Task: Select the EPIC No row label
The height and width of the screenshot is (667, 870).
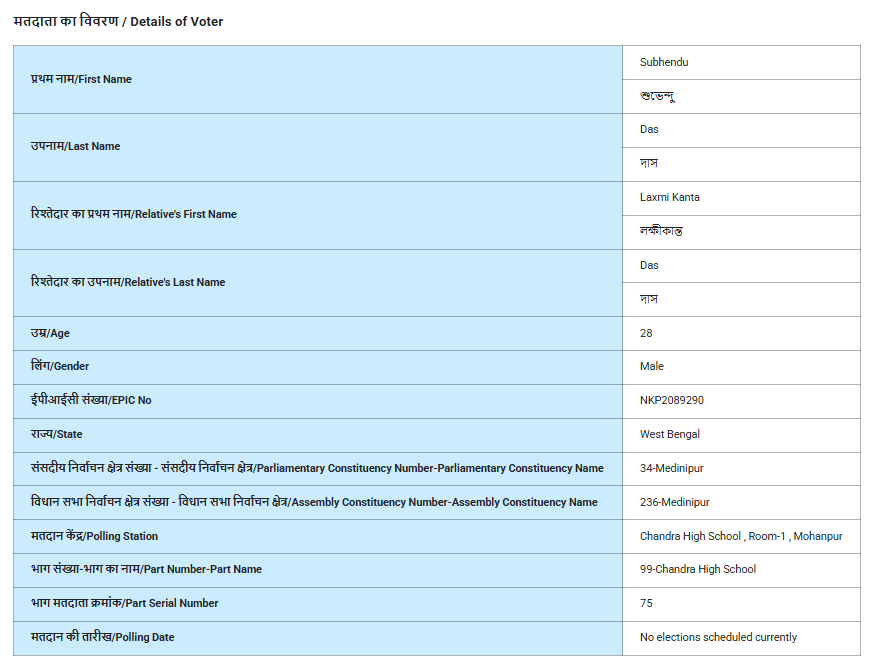Action: coord(91,400)
